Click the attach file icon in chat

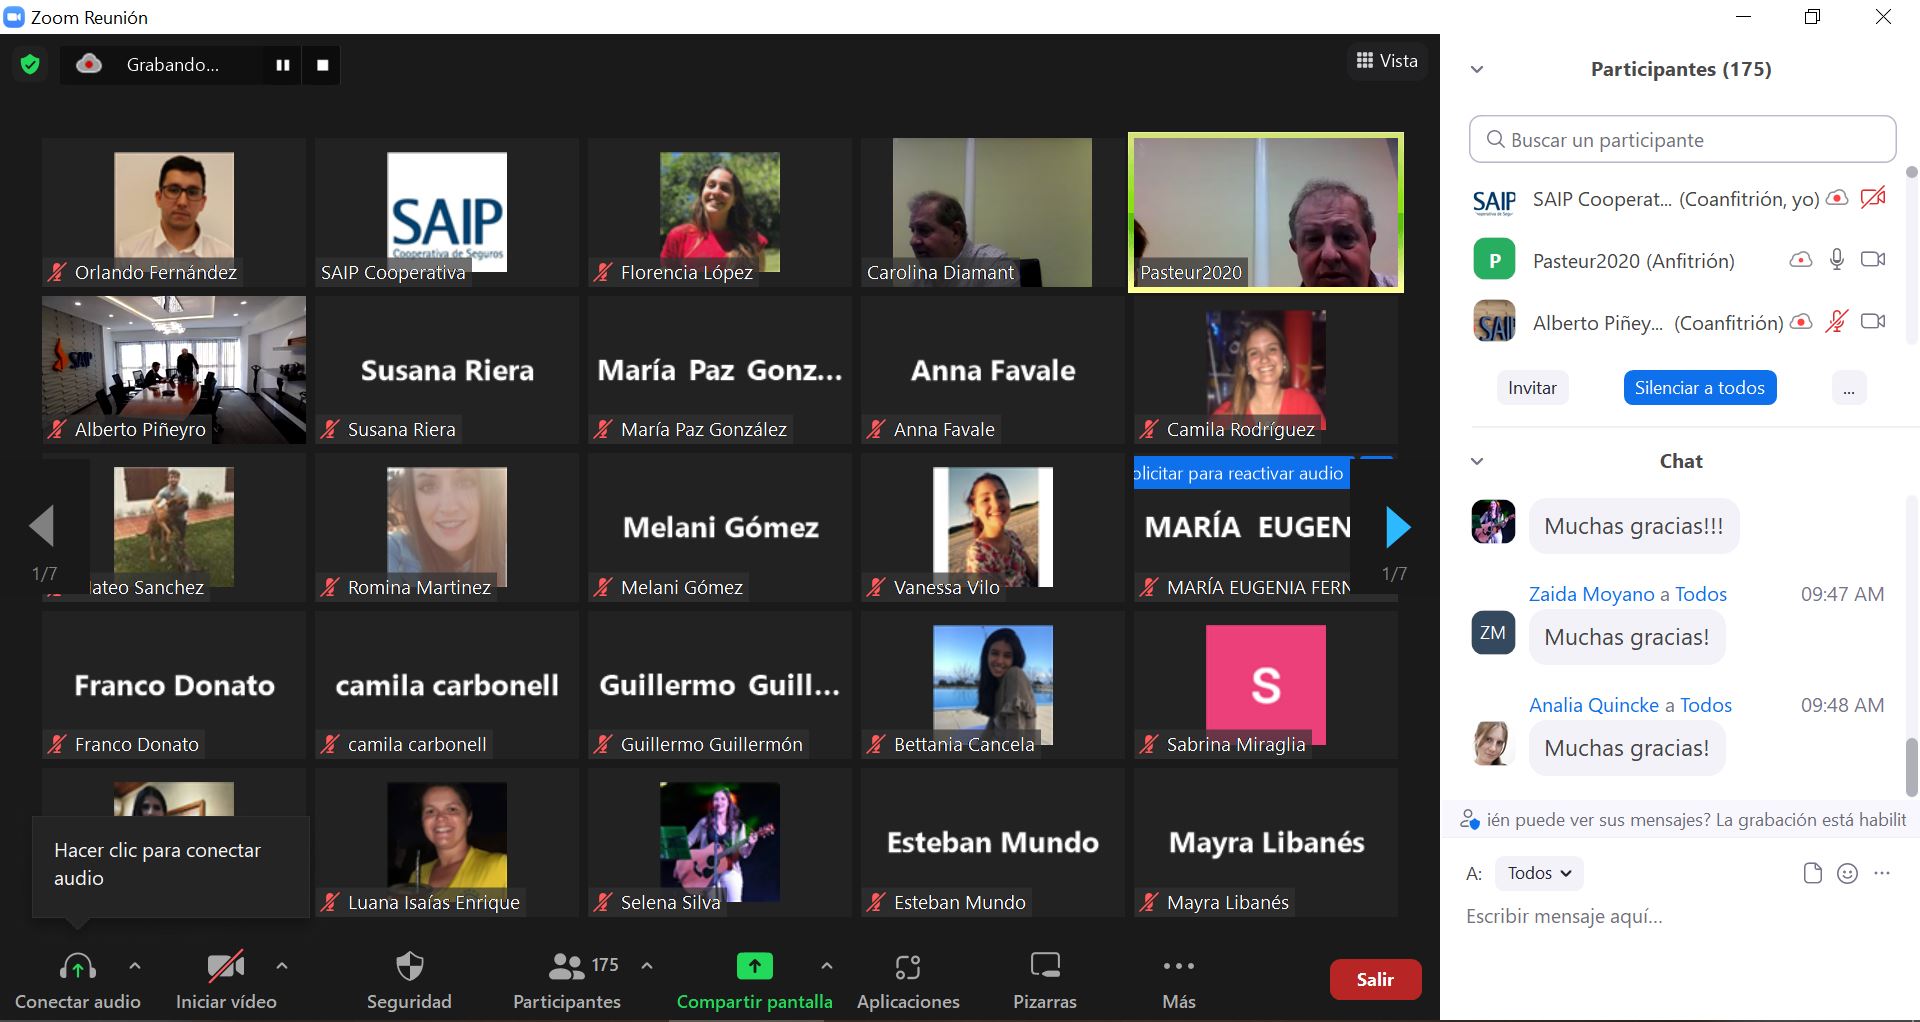tap(1812, 874)
